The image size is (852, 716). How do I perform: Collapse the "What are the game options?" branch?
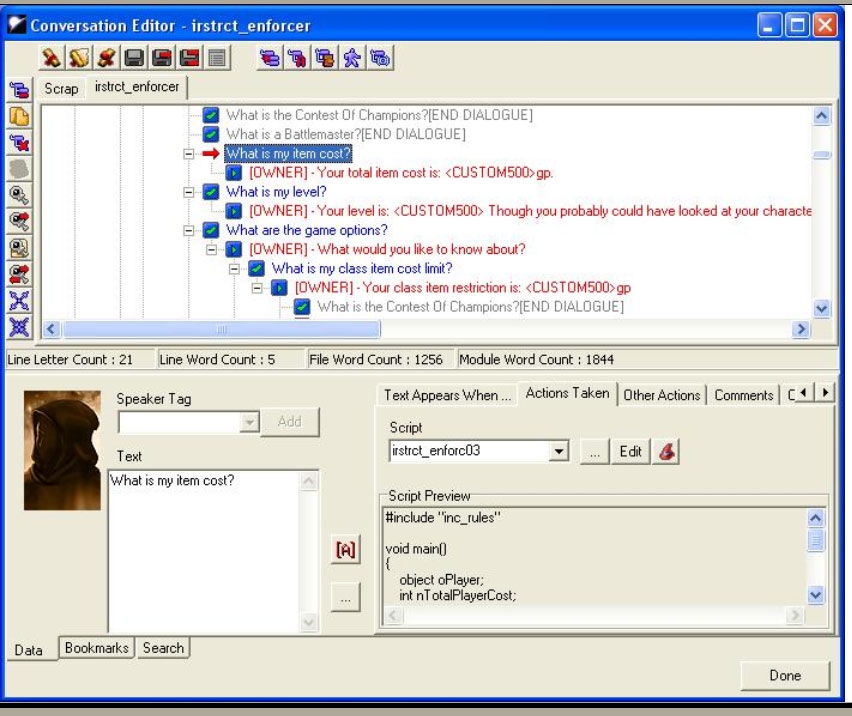click(189, 230)
